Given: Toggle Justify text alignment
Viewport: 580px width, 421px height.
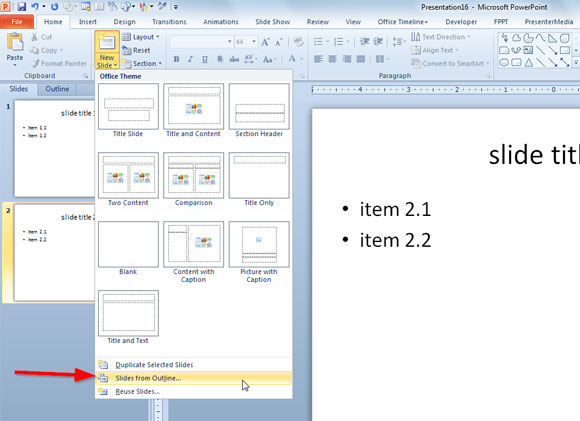Looking at the screenshot, I should (361, 59).
